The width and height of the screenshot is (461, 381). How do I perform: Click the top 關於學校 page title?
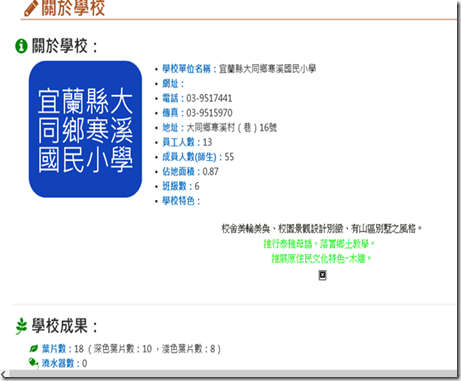point(73,8)
